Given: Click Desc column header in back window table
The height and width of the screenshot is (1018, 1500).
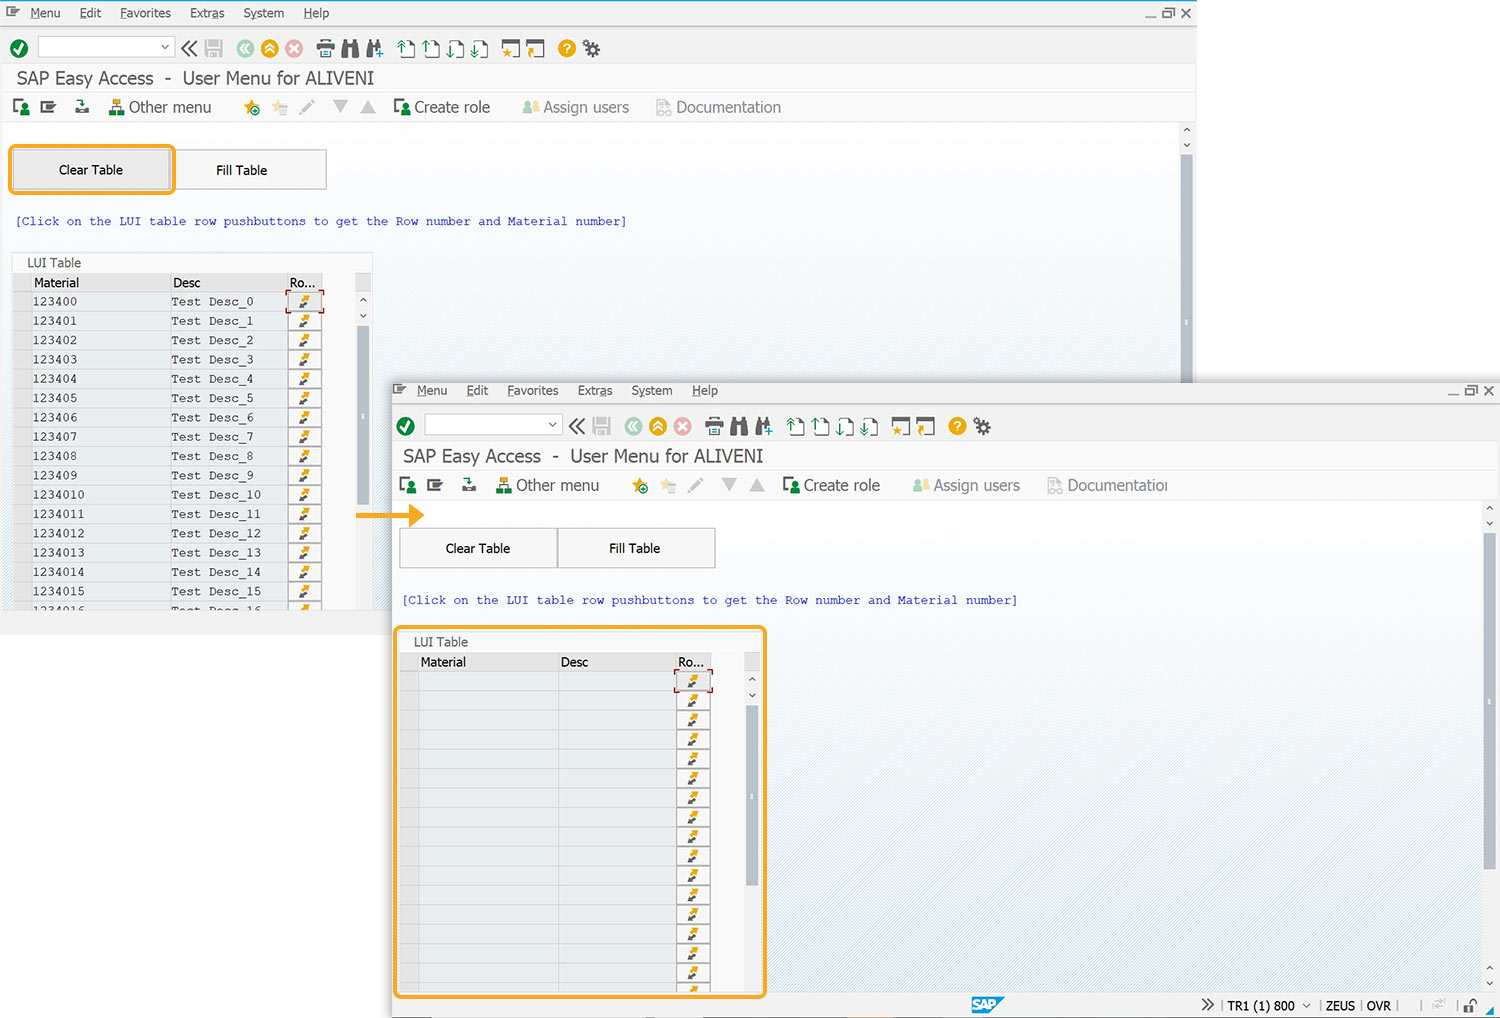Looking at the screenshot, I should pyautogui.click(x=228, y=283).
